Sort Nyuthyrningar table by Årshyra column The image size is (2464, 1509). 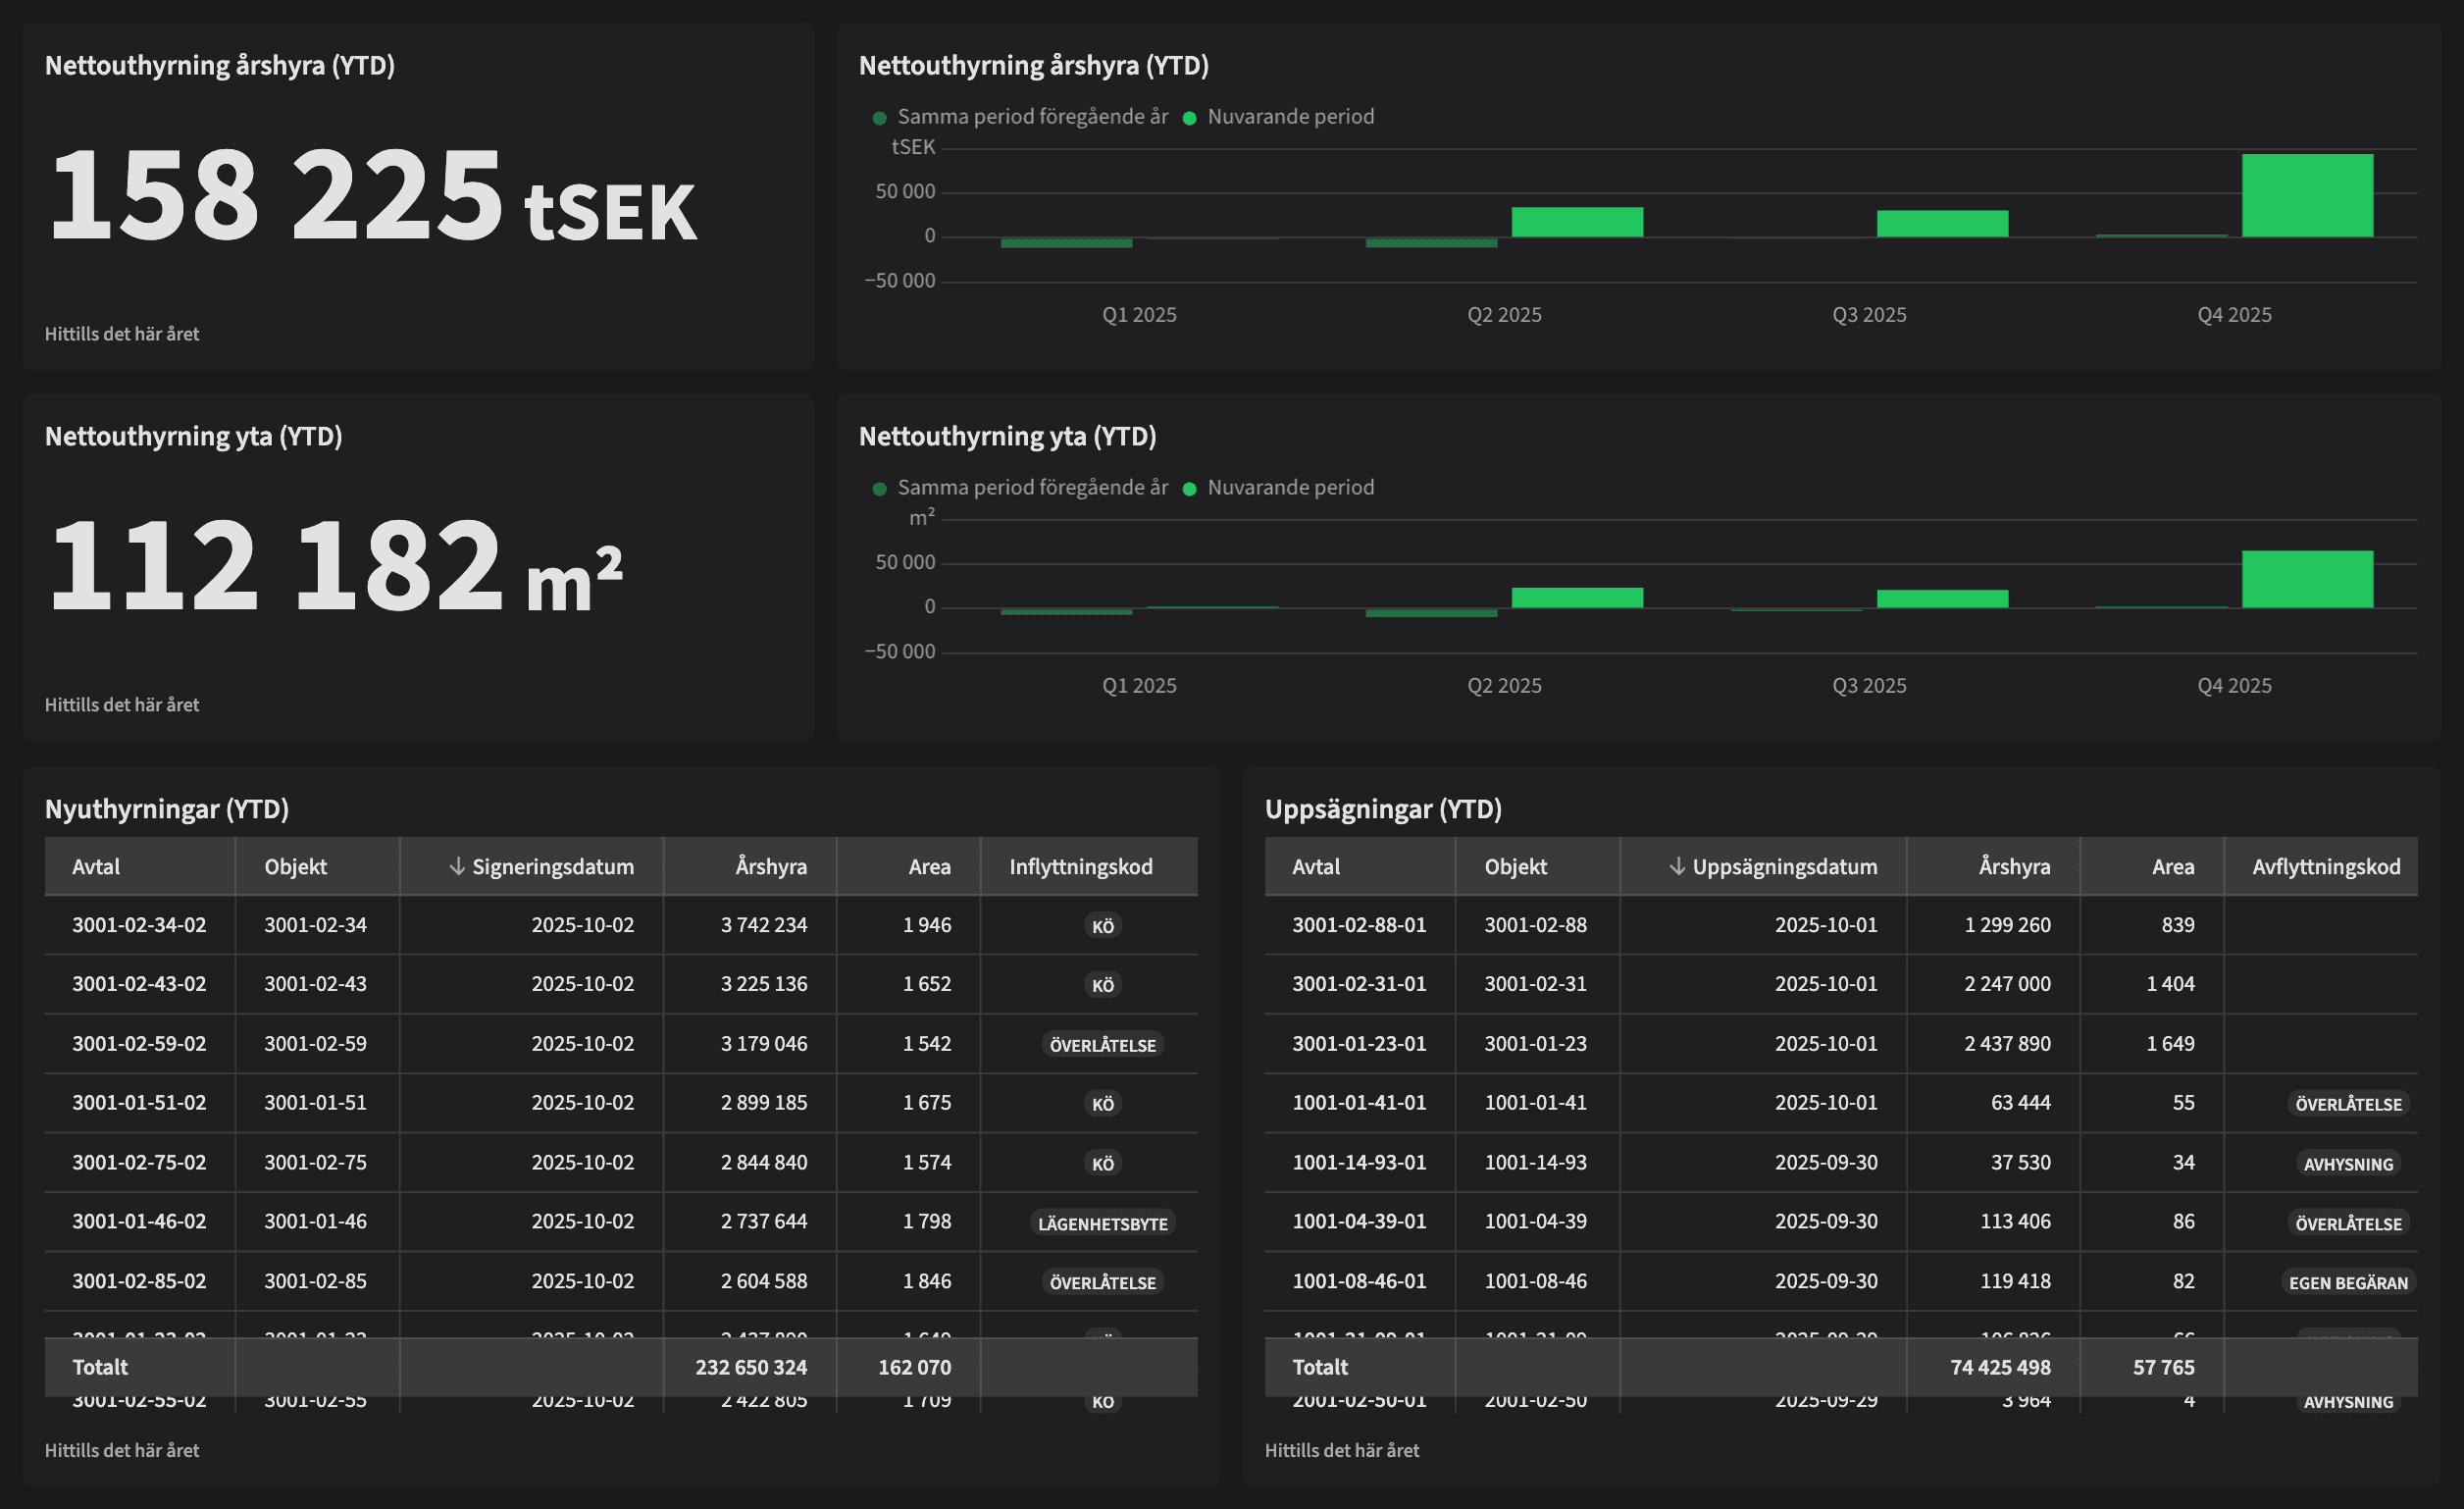[771, 866]
